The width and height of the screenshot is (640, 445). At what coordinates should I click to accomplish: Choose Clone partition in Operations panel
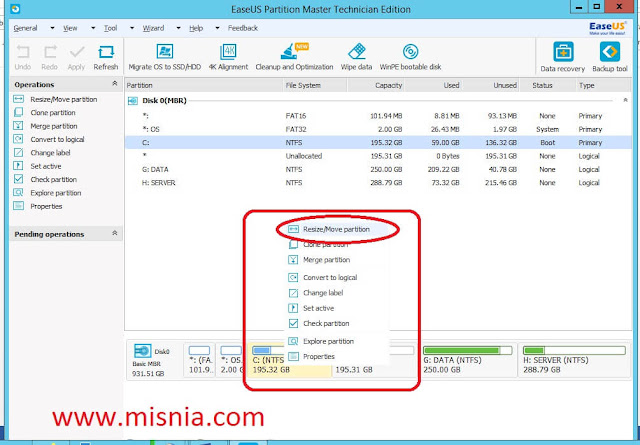pos(44,113)
